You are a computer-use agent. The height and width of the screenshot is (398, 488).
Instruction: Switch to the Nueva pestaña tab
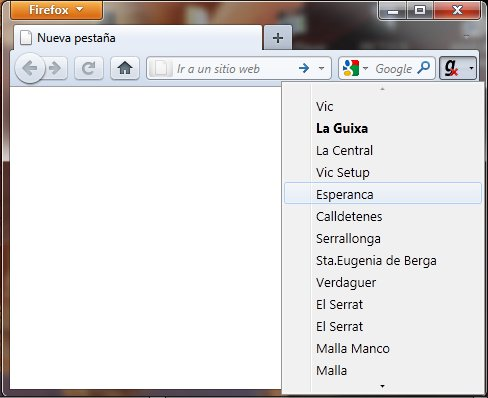(138, 38)
